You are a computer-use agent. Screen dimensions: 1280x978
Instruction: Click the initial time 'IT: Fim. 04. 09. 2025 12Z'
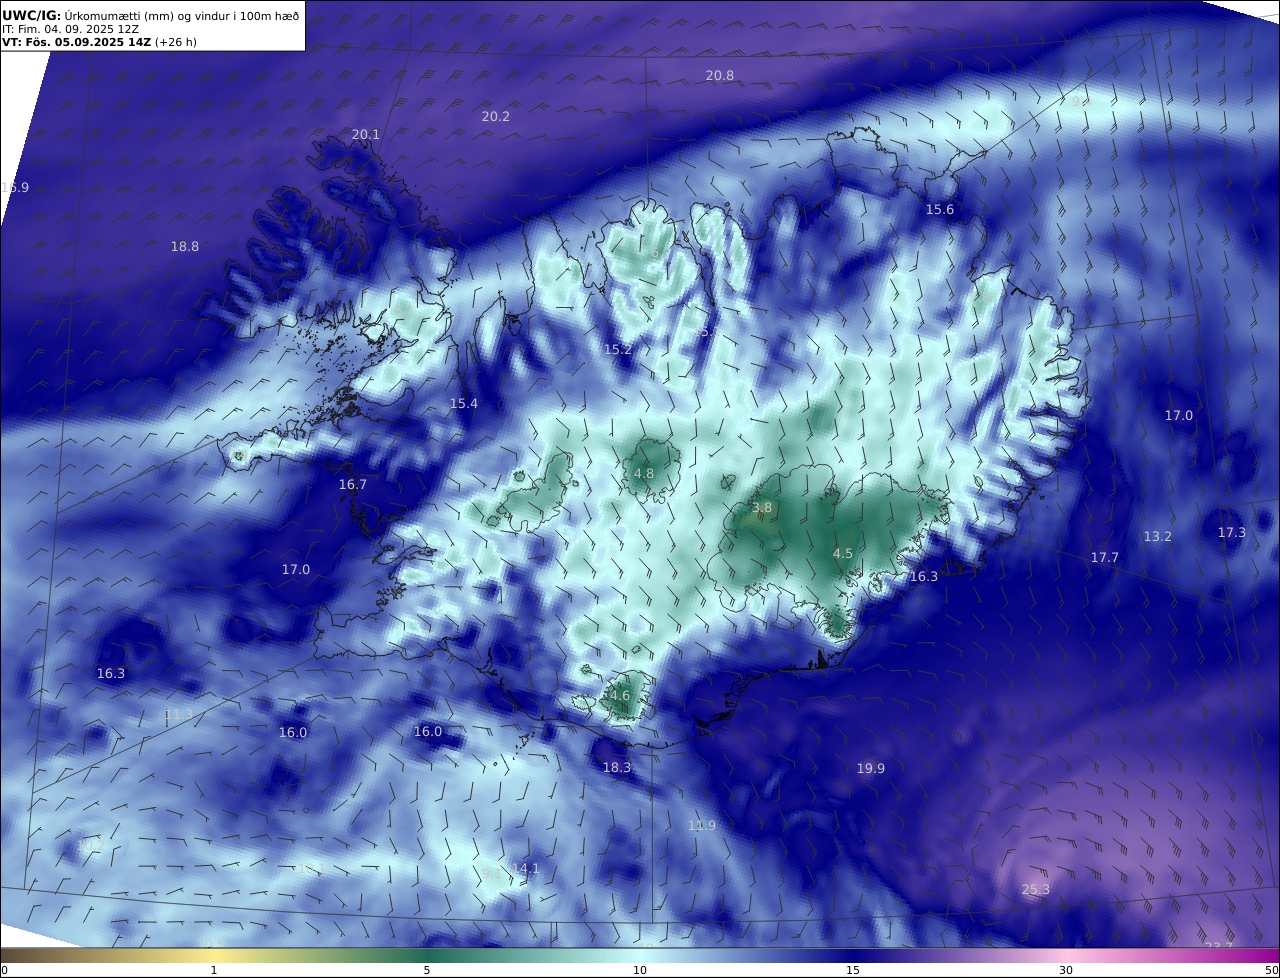pos(70,29)
